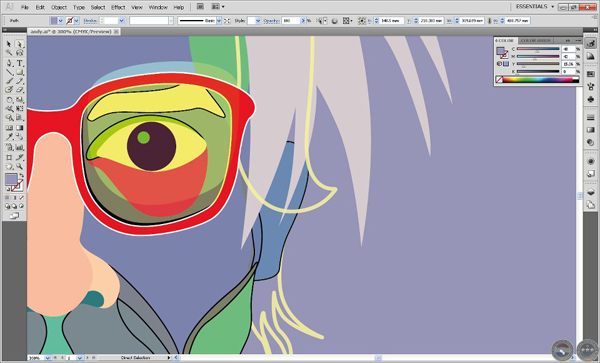Select the Scale tool

click(19, 100)
